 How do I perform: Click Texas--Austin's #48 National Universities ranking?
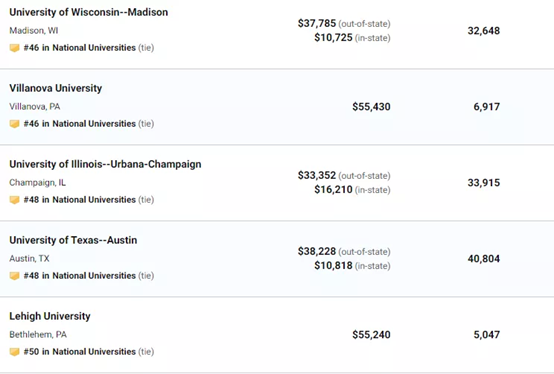[89, 275]
